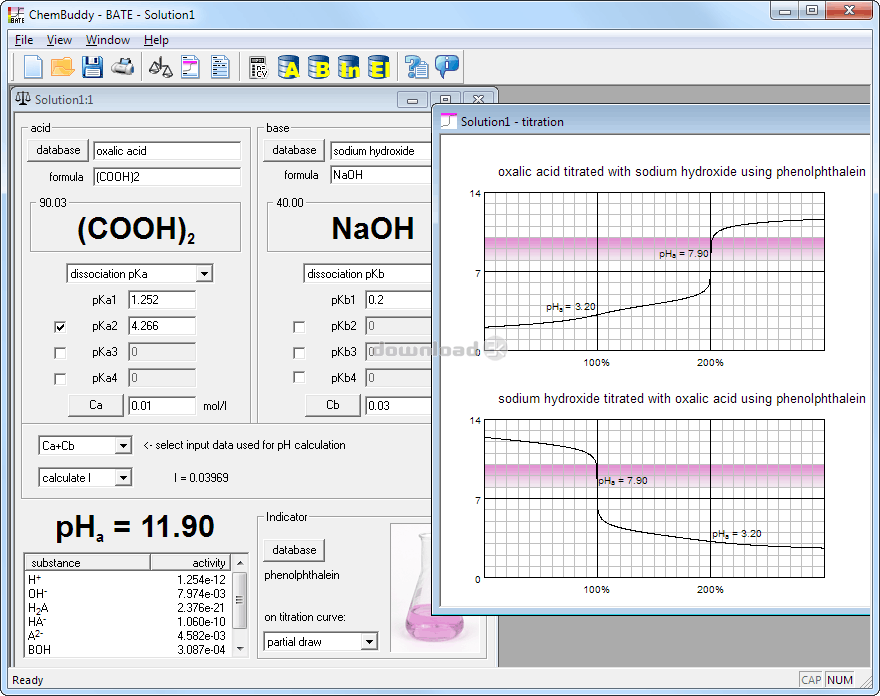Open a file with the folder icon
Screen dimensions: 880x696
pyautogui.click(x=62, y=67)
